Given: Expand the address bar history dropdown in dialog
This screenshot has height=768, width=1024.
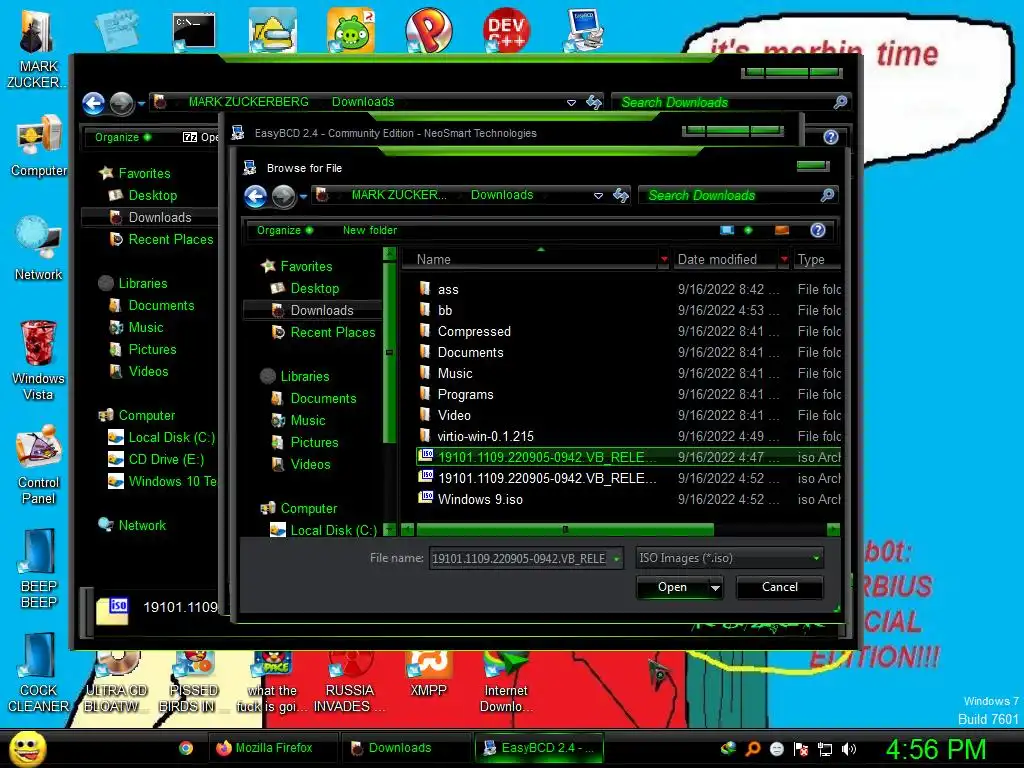Looking at the screenshot, I should tap(598, 195).
